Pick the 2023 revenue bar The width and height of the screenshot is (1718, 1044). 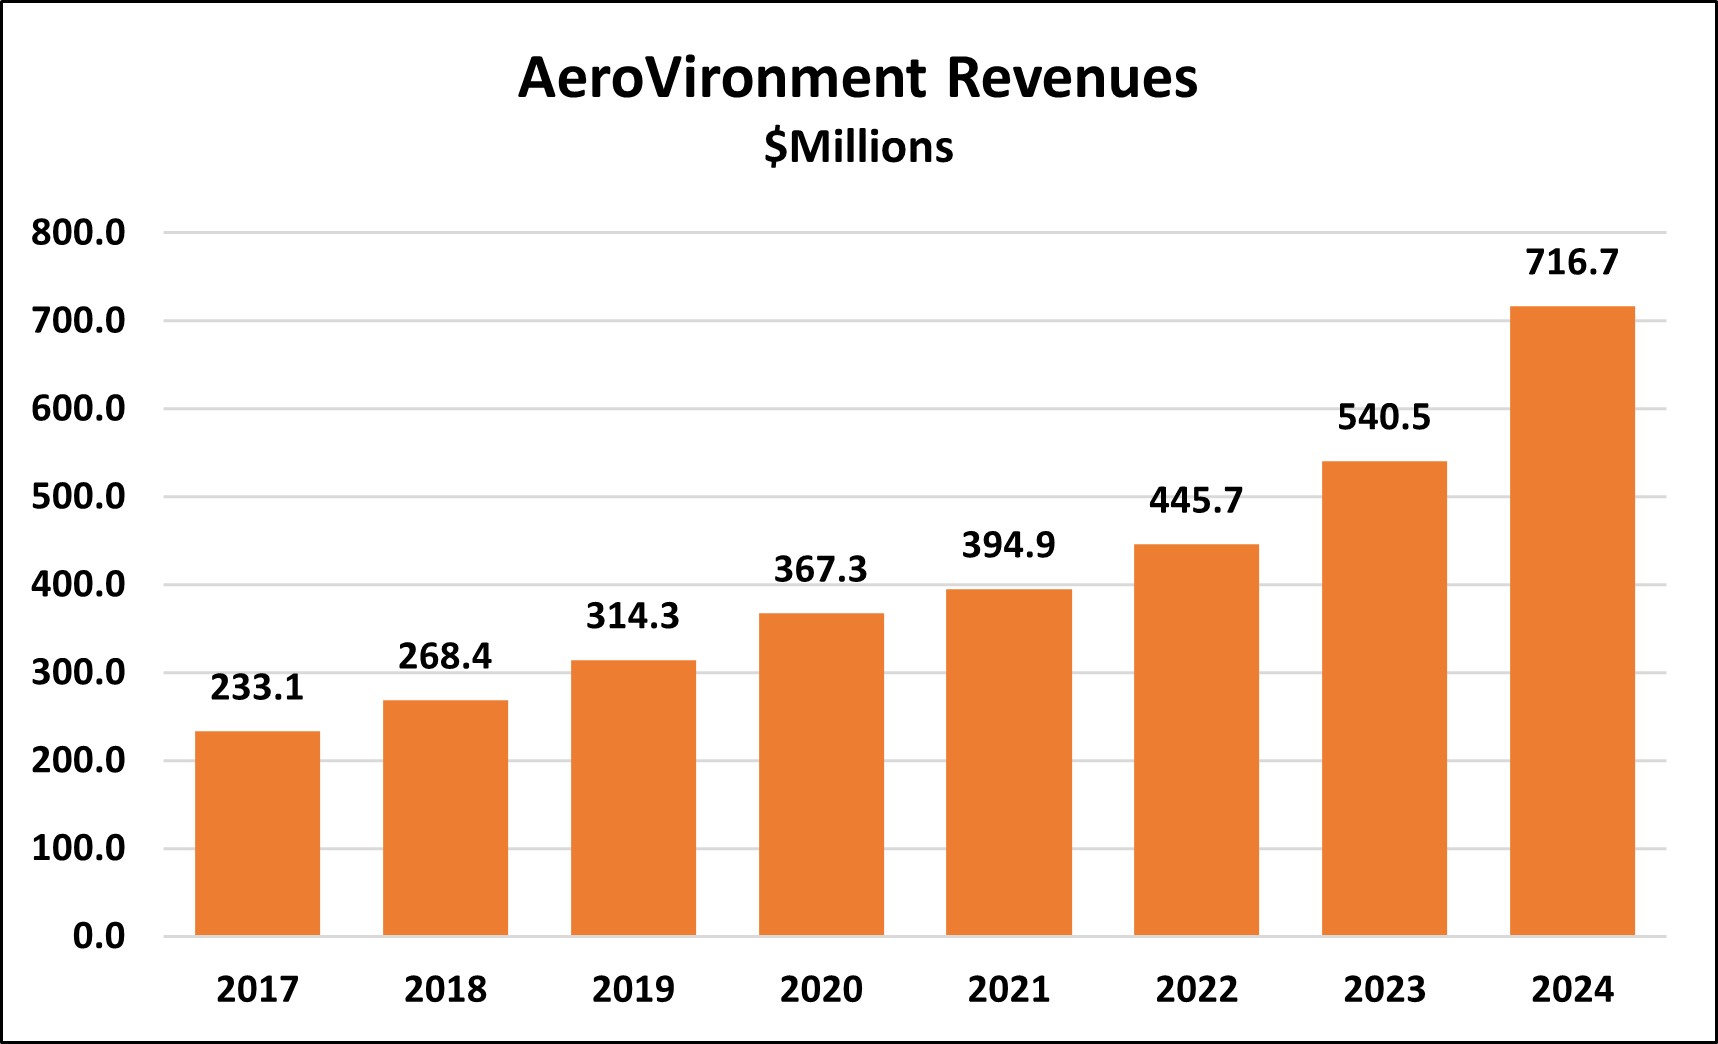coord(1384,698)
